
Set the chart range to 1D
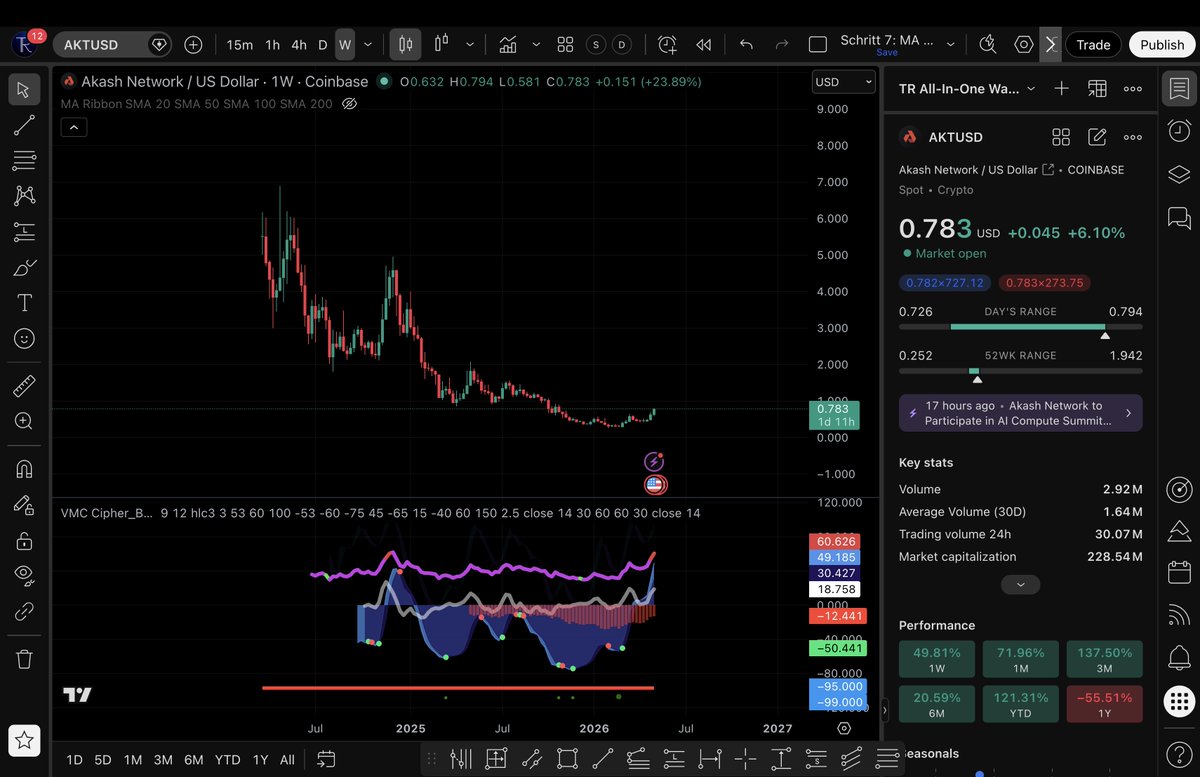coord(74,760)
